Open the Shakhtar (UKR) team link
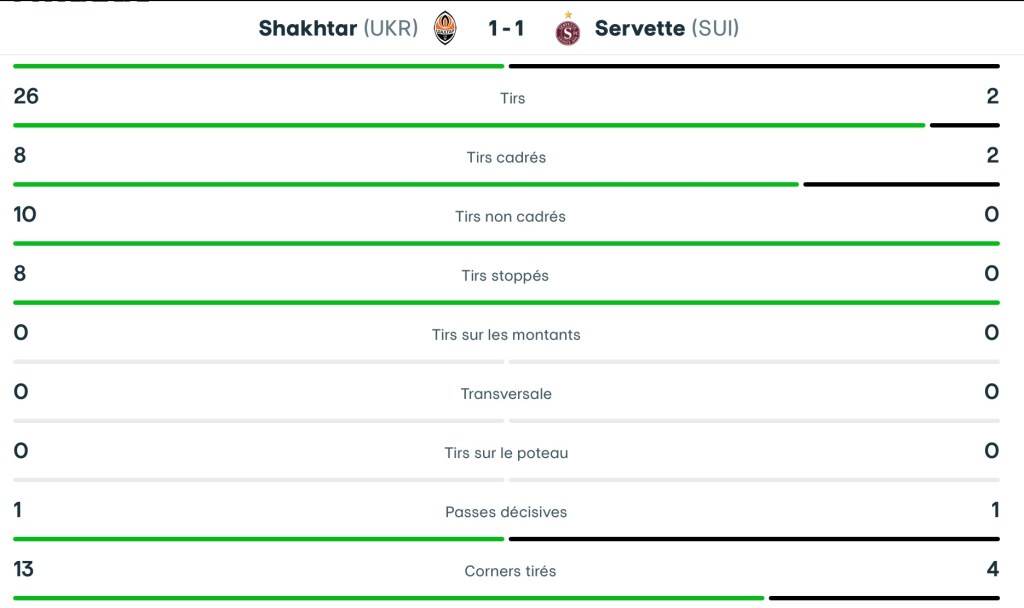 click(338, 28)
